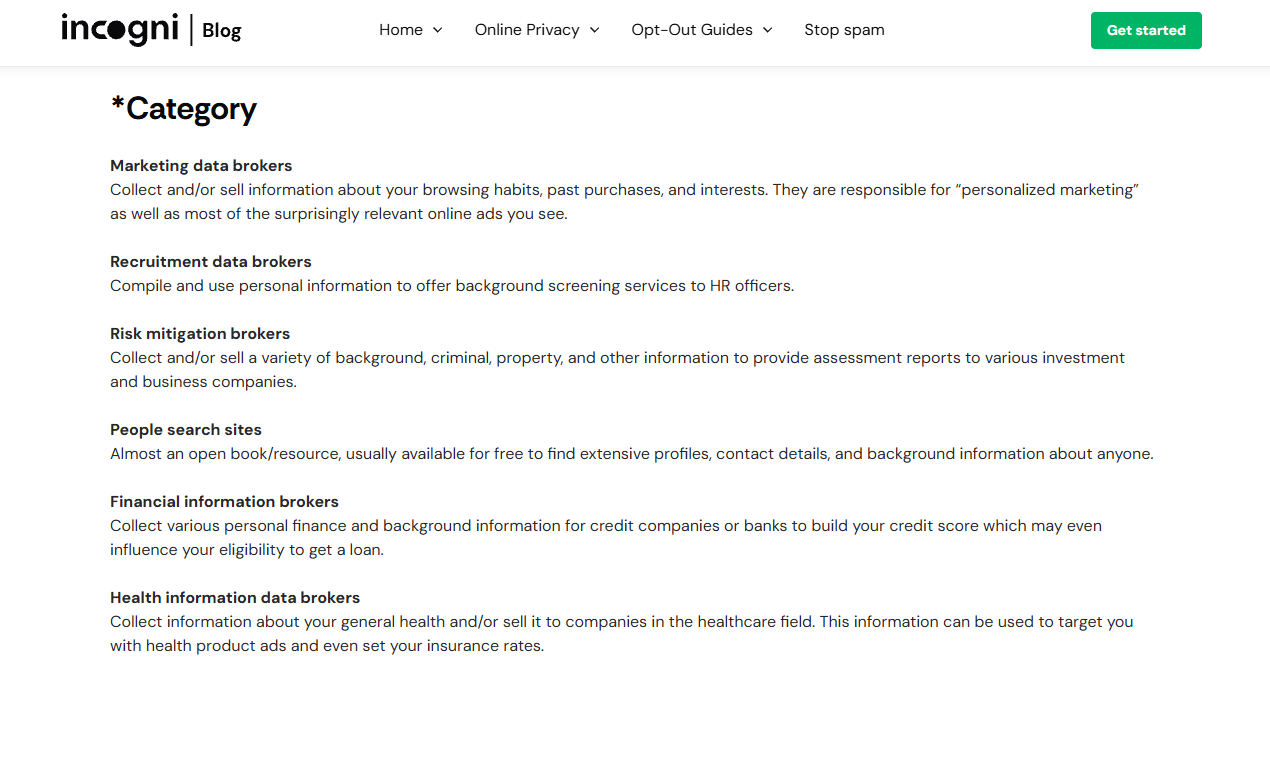
Task: Click the Recruitment data brokers heading
Action: [211, 262]
